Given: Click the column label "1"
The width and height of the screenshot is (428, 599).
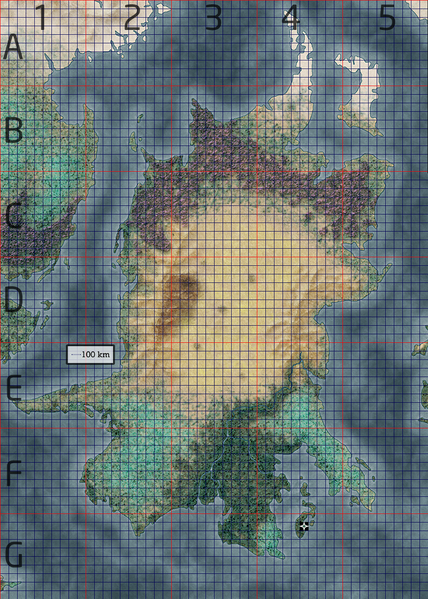Looking at the screenshot, I should point(41,18).
